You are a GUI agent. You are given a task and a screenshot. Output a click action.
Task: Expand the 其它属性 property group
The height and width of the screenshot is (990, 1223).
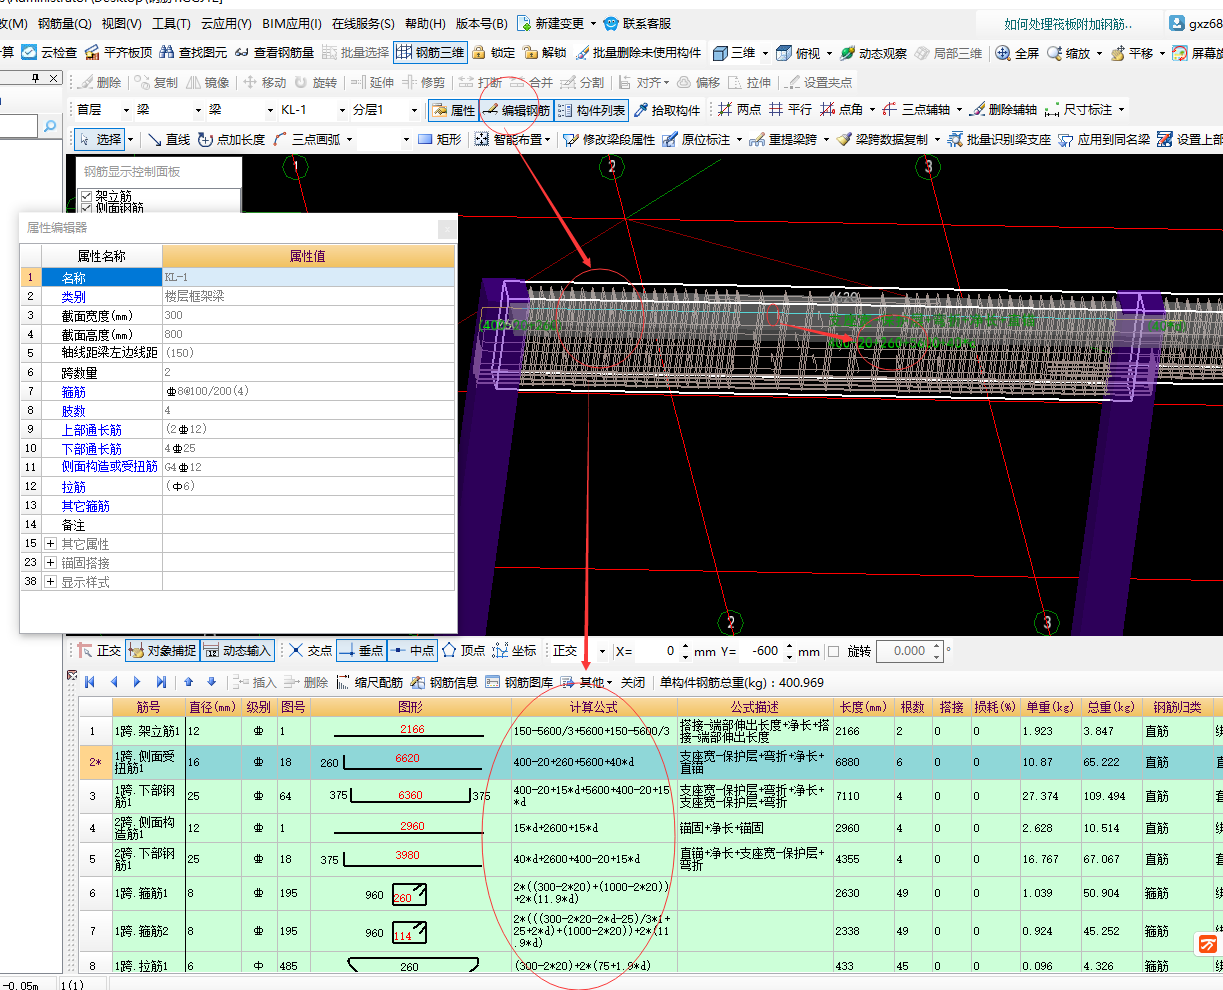click(51, 544)
